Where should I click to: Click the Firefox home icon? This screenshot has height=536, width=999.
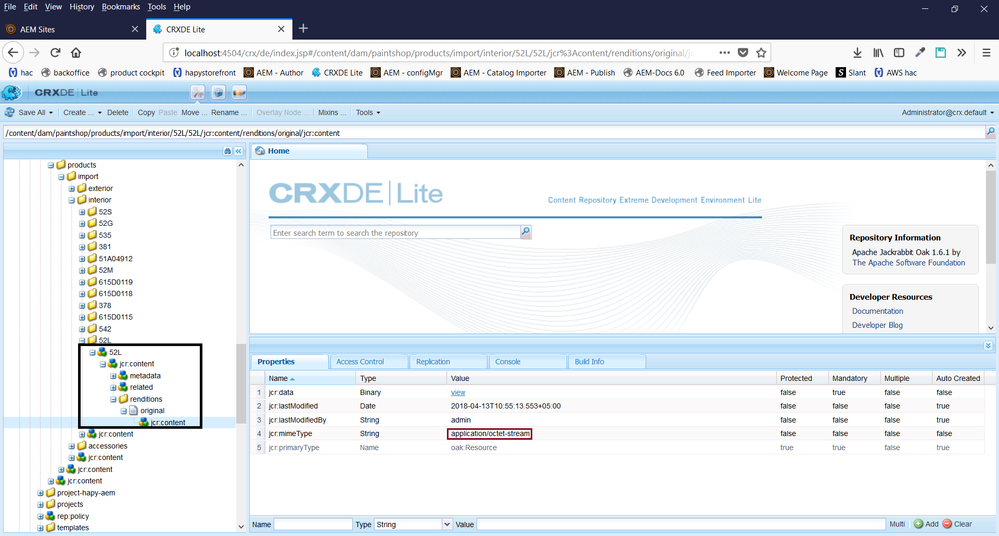76,53
